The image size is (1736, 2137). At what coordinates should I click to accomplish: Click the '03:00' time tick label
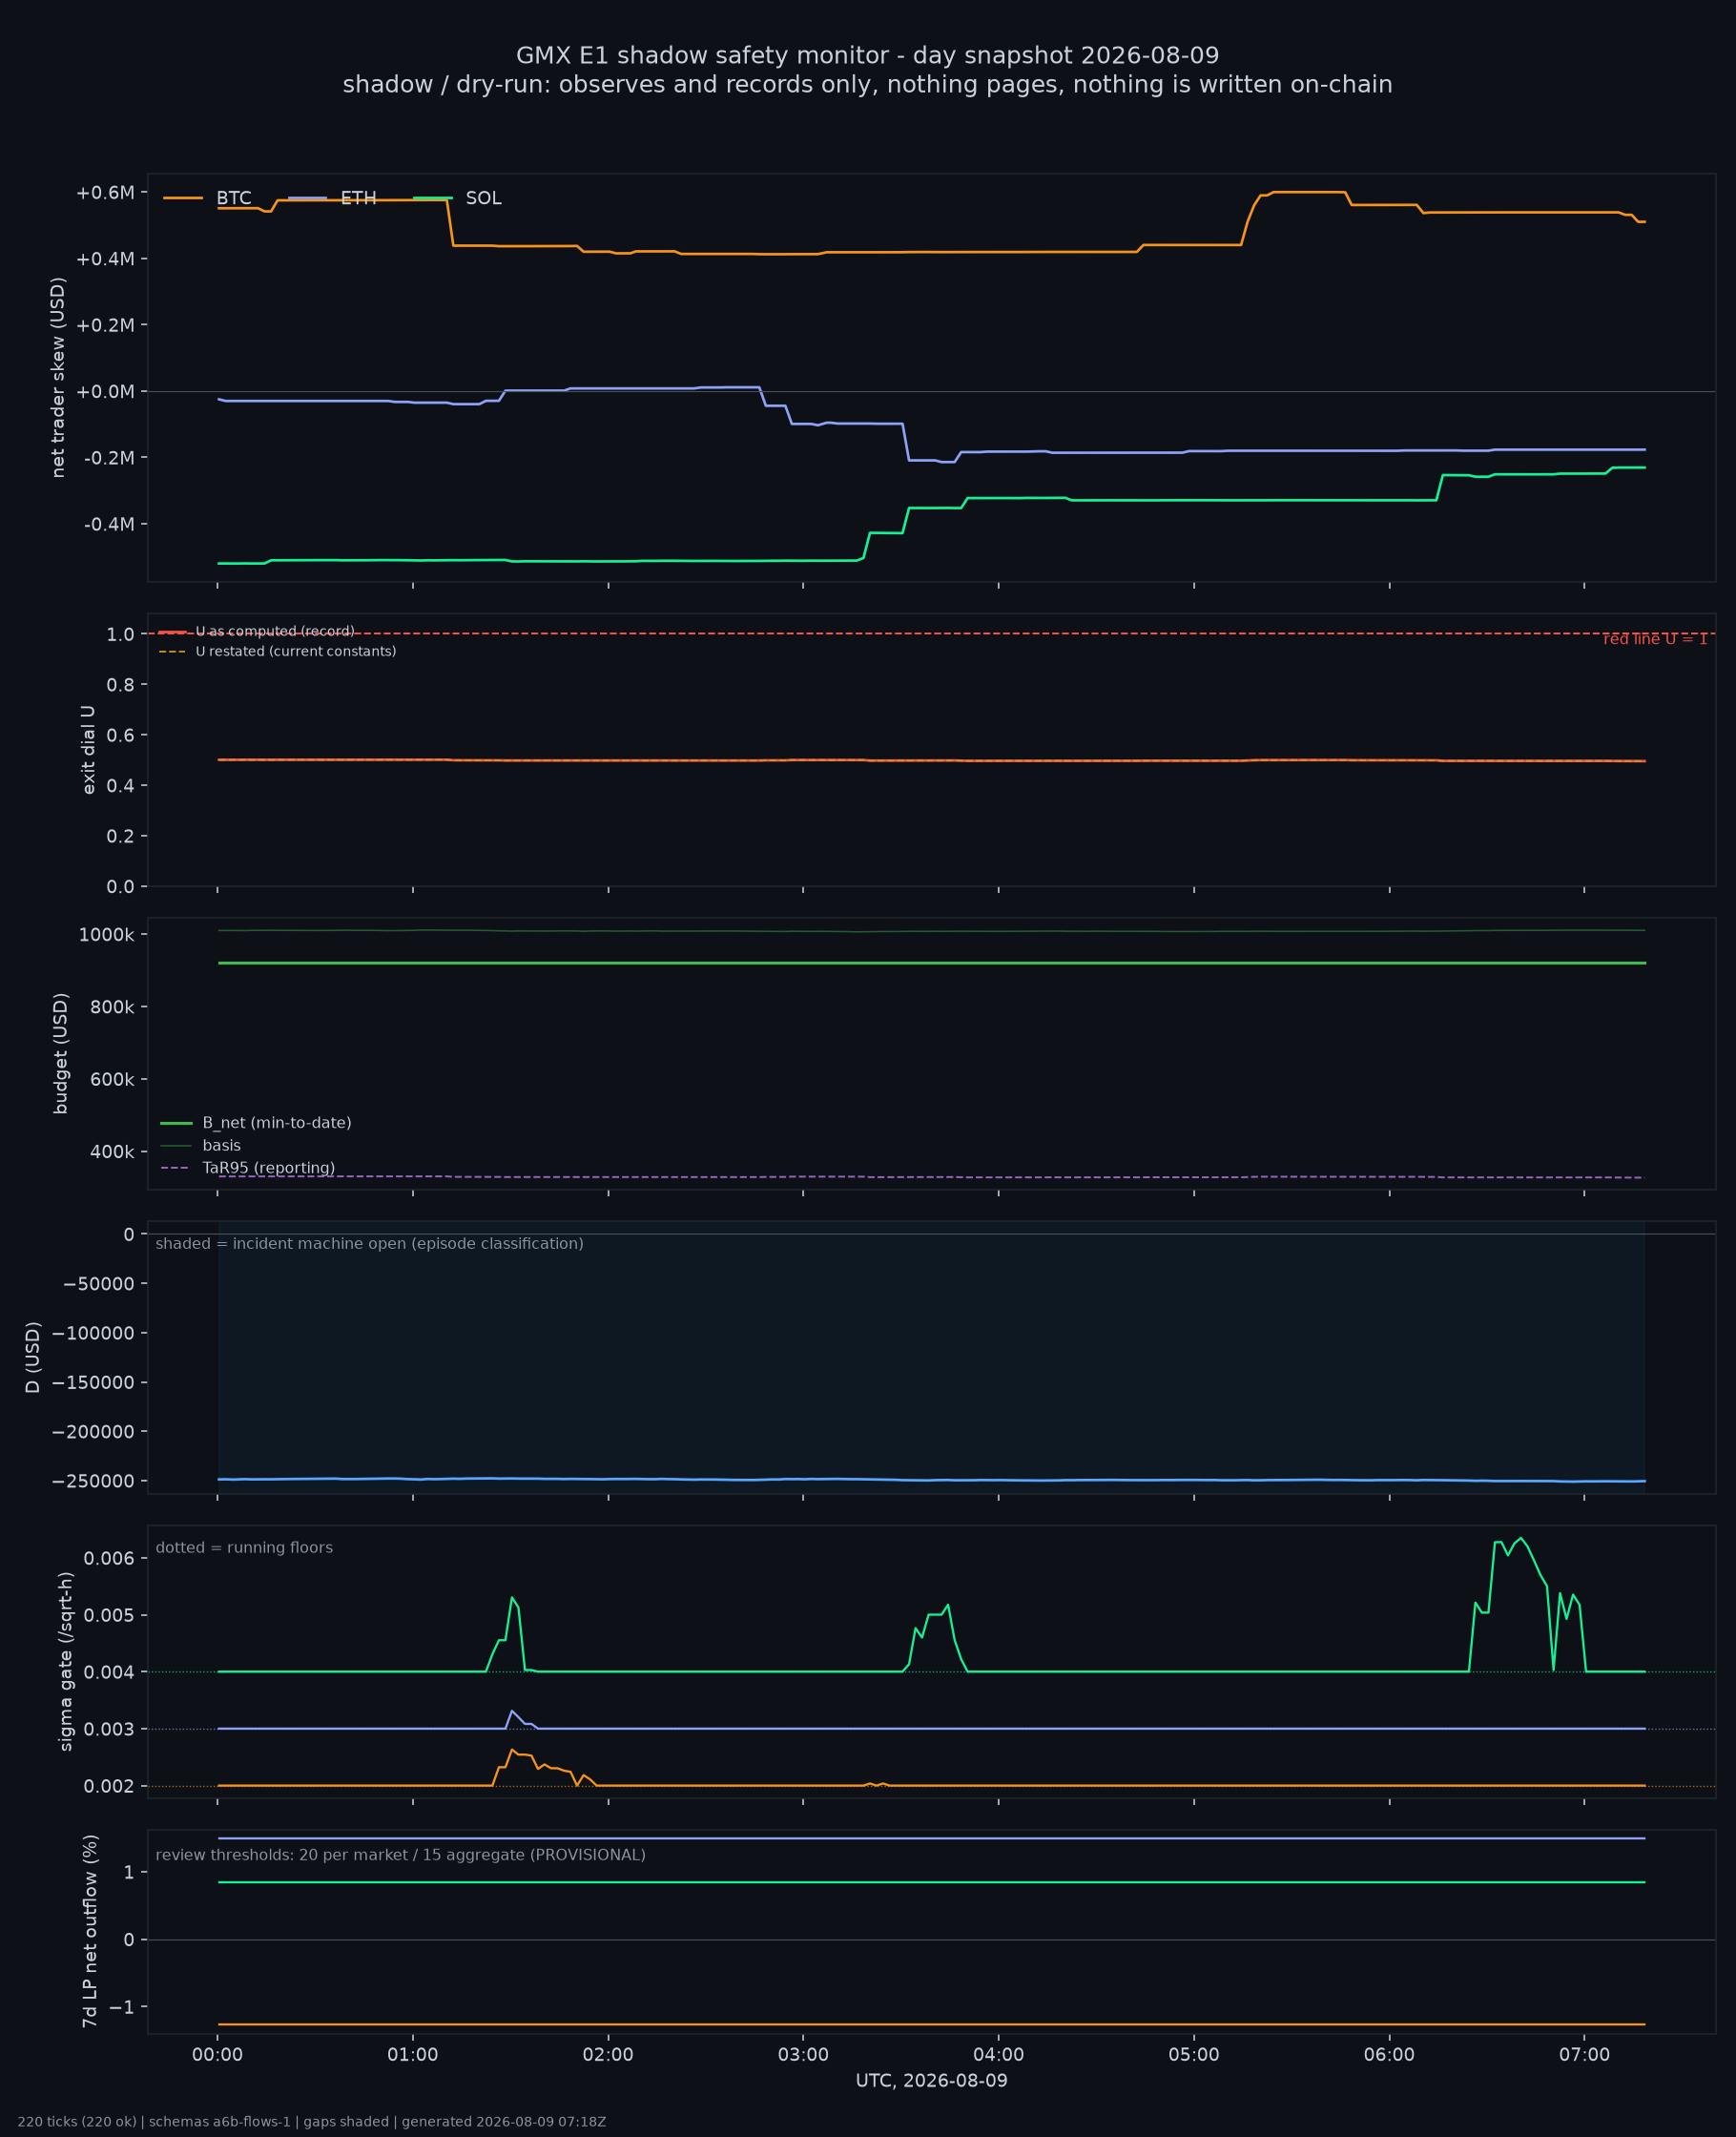[803, 2055]
